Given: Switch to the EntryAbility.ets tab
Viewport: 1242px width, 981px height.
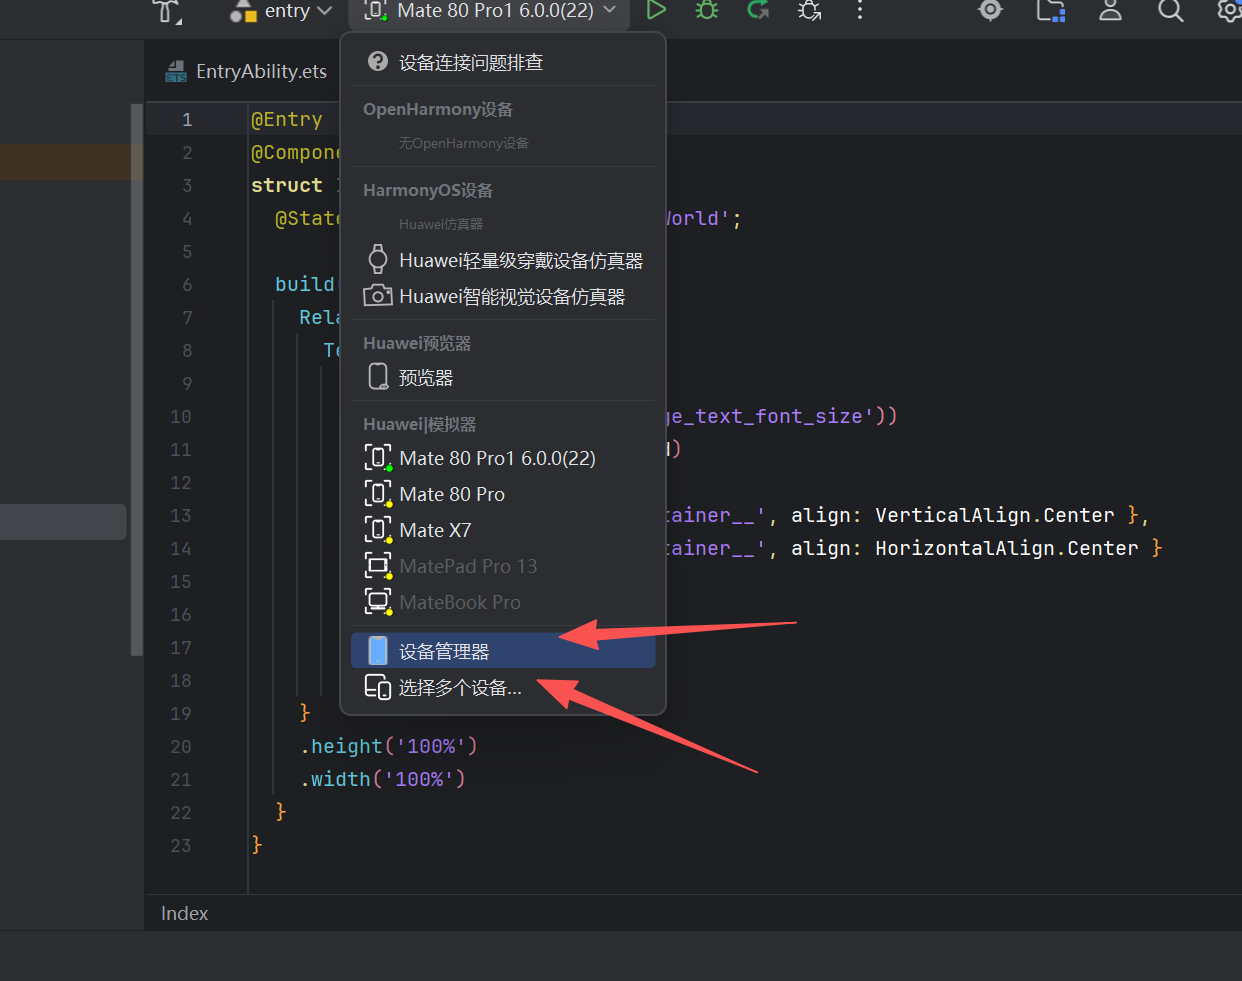Looking at the screenshot, I should [247, 71].
